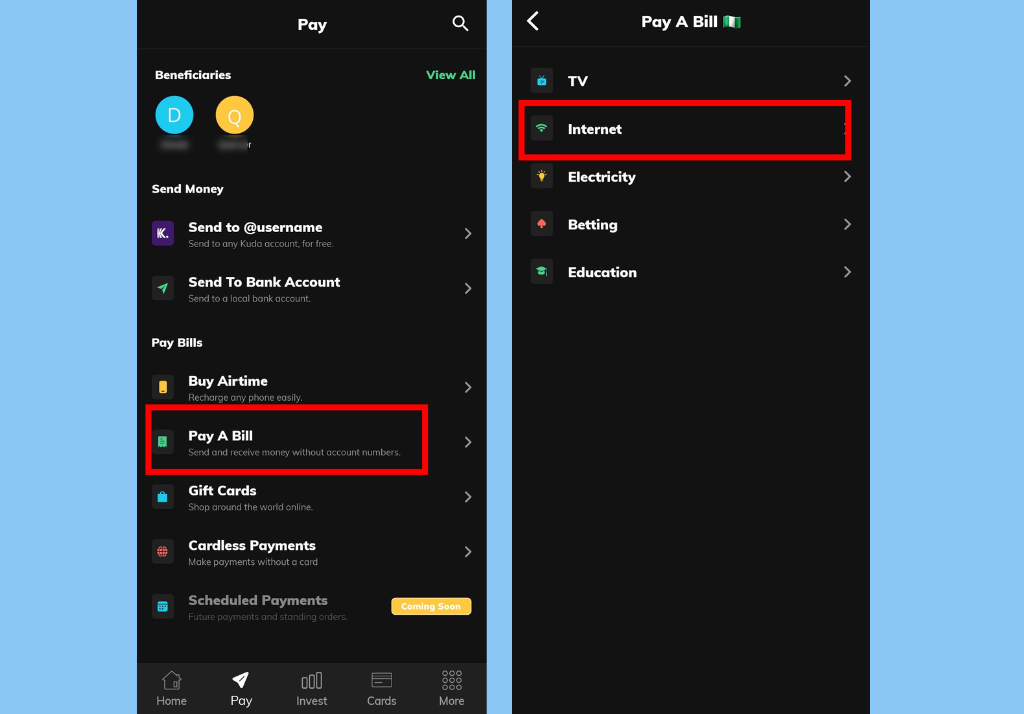The height and width of the screenshot is (714, 1024).
Task: Go back from Pay A Bill screen
Action: point(533,21)
